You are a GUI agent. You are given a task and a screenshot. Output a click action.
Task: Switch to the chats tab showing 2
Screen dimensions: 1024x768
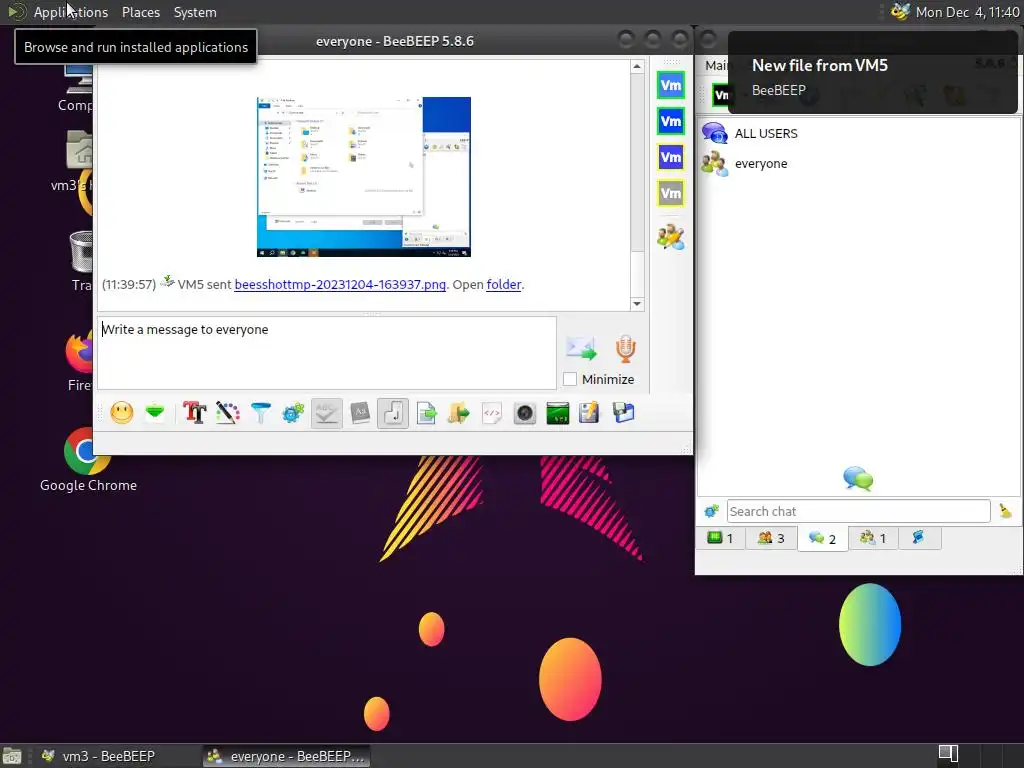[x=823, y=538]
